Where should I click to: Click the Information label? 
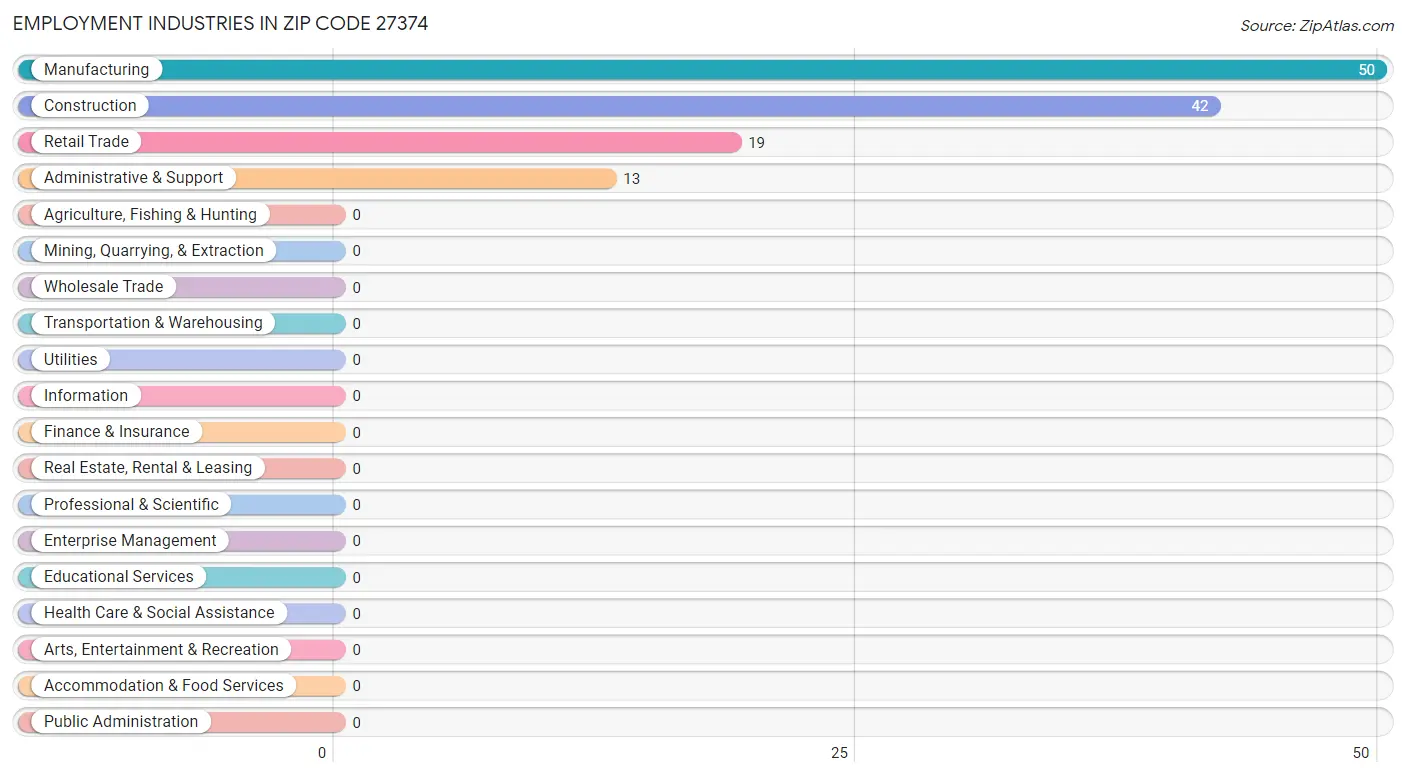(85, 395)
